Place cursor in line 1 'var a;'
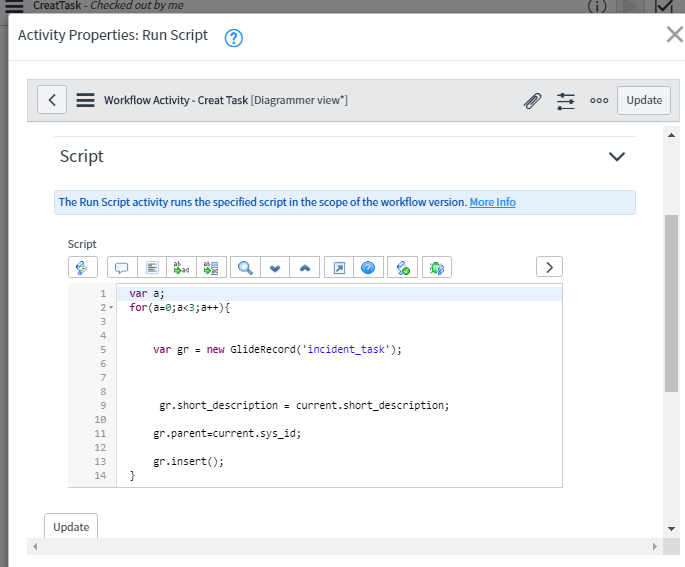The image size is (685, 567). (147, 294)
